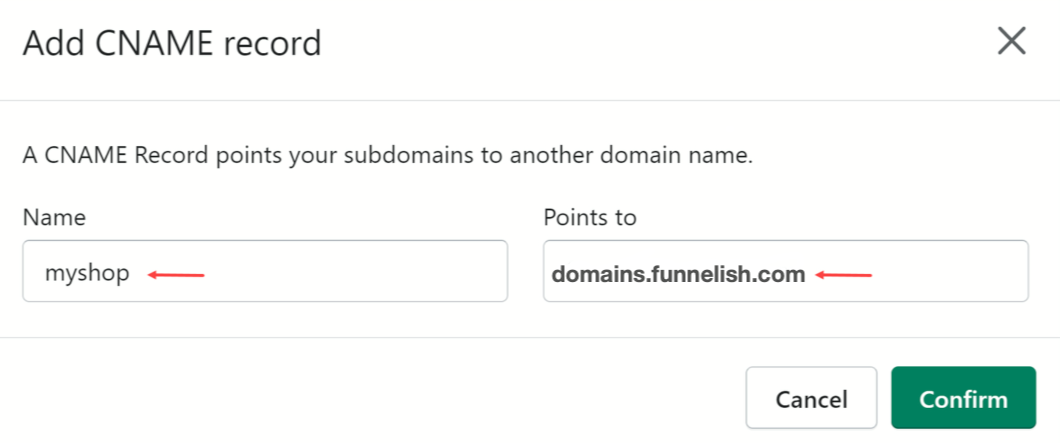Click the "Name" field label
The image size is (1060, 443).
click(x=54, y=217)
